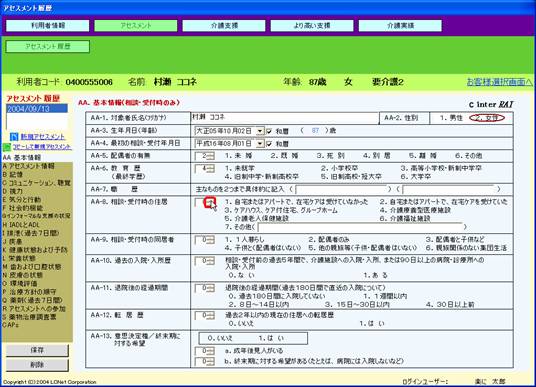Click the green copy-assessment icon

(x=7, y=147)
